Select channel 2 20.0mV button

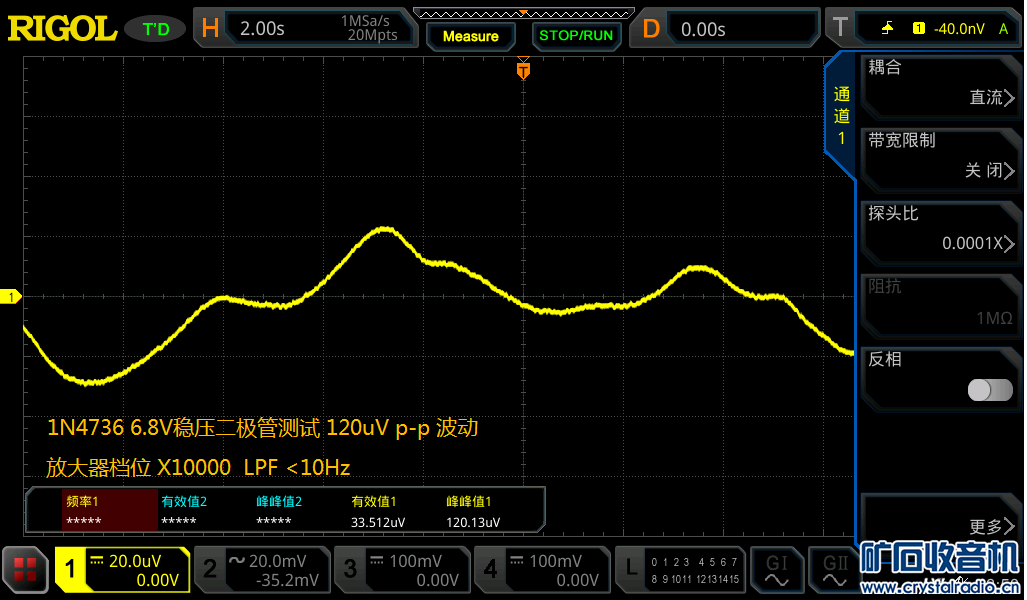tap(263, 570)
